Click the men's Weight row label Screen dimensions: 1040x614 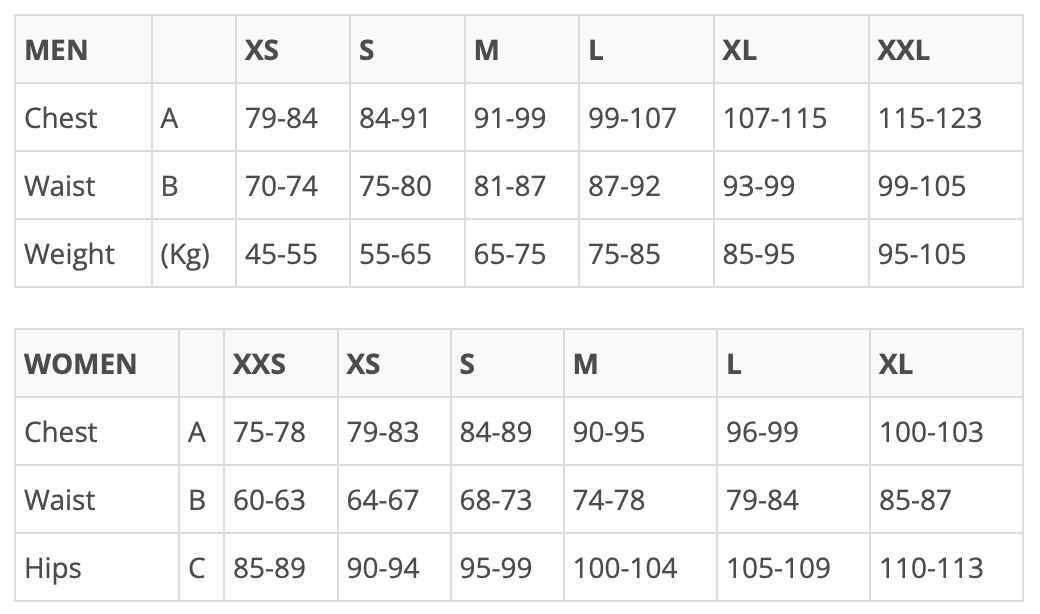click(x=70, y=254)
